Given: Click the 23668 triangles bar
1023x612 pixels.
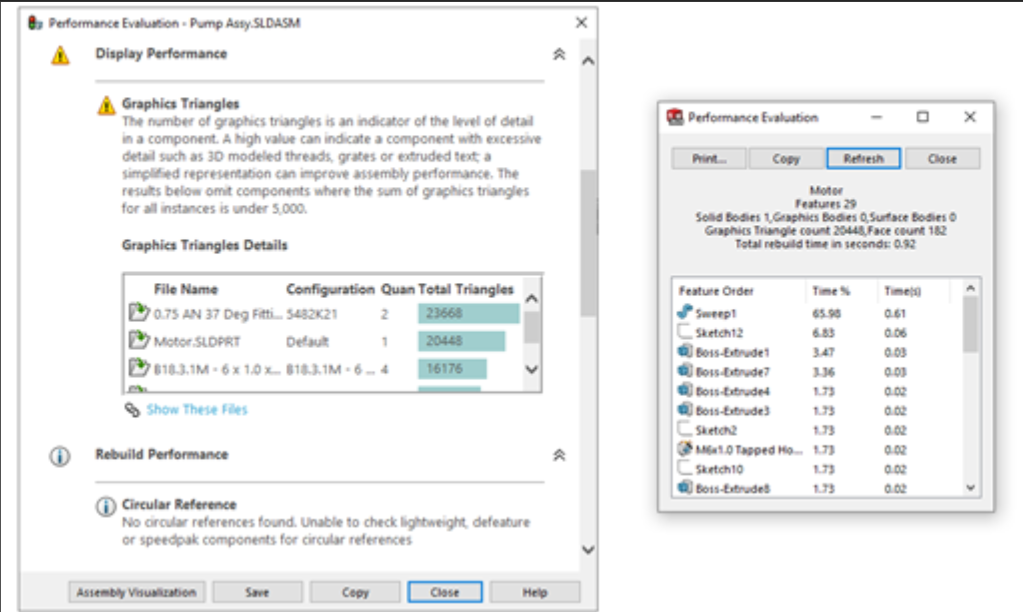Looking at the screenshot, I should tap(468, 313).
